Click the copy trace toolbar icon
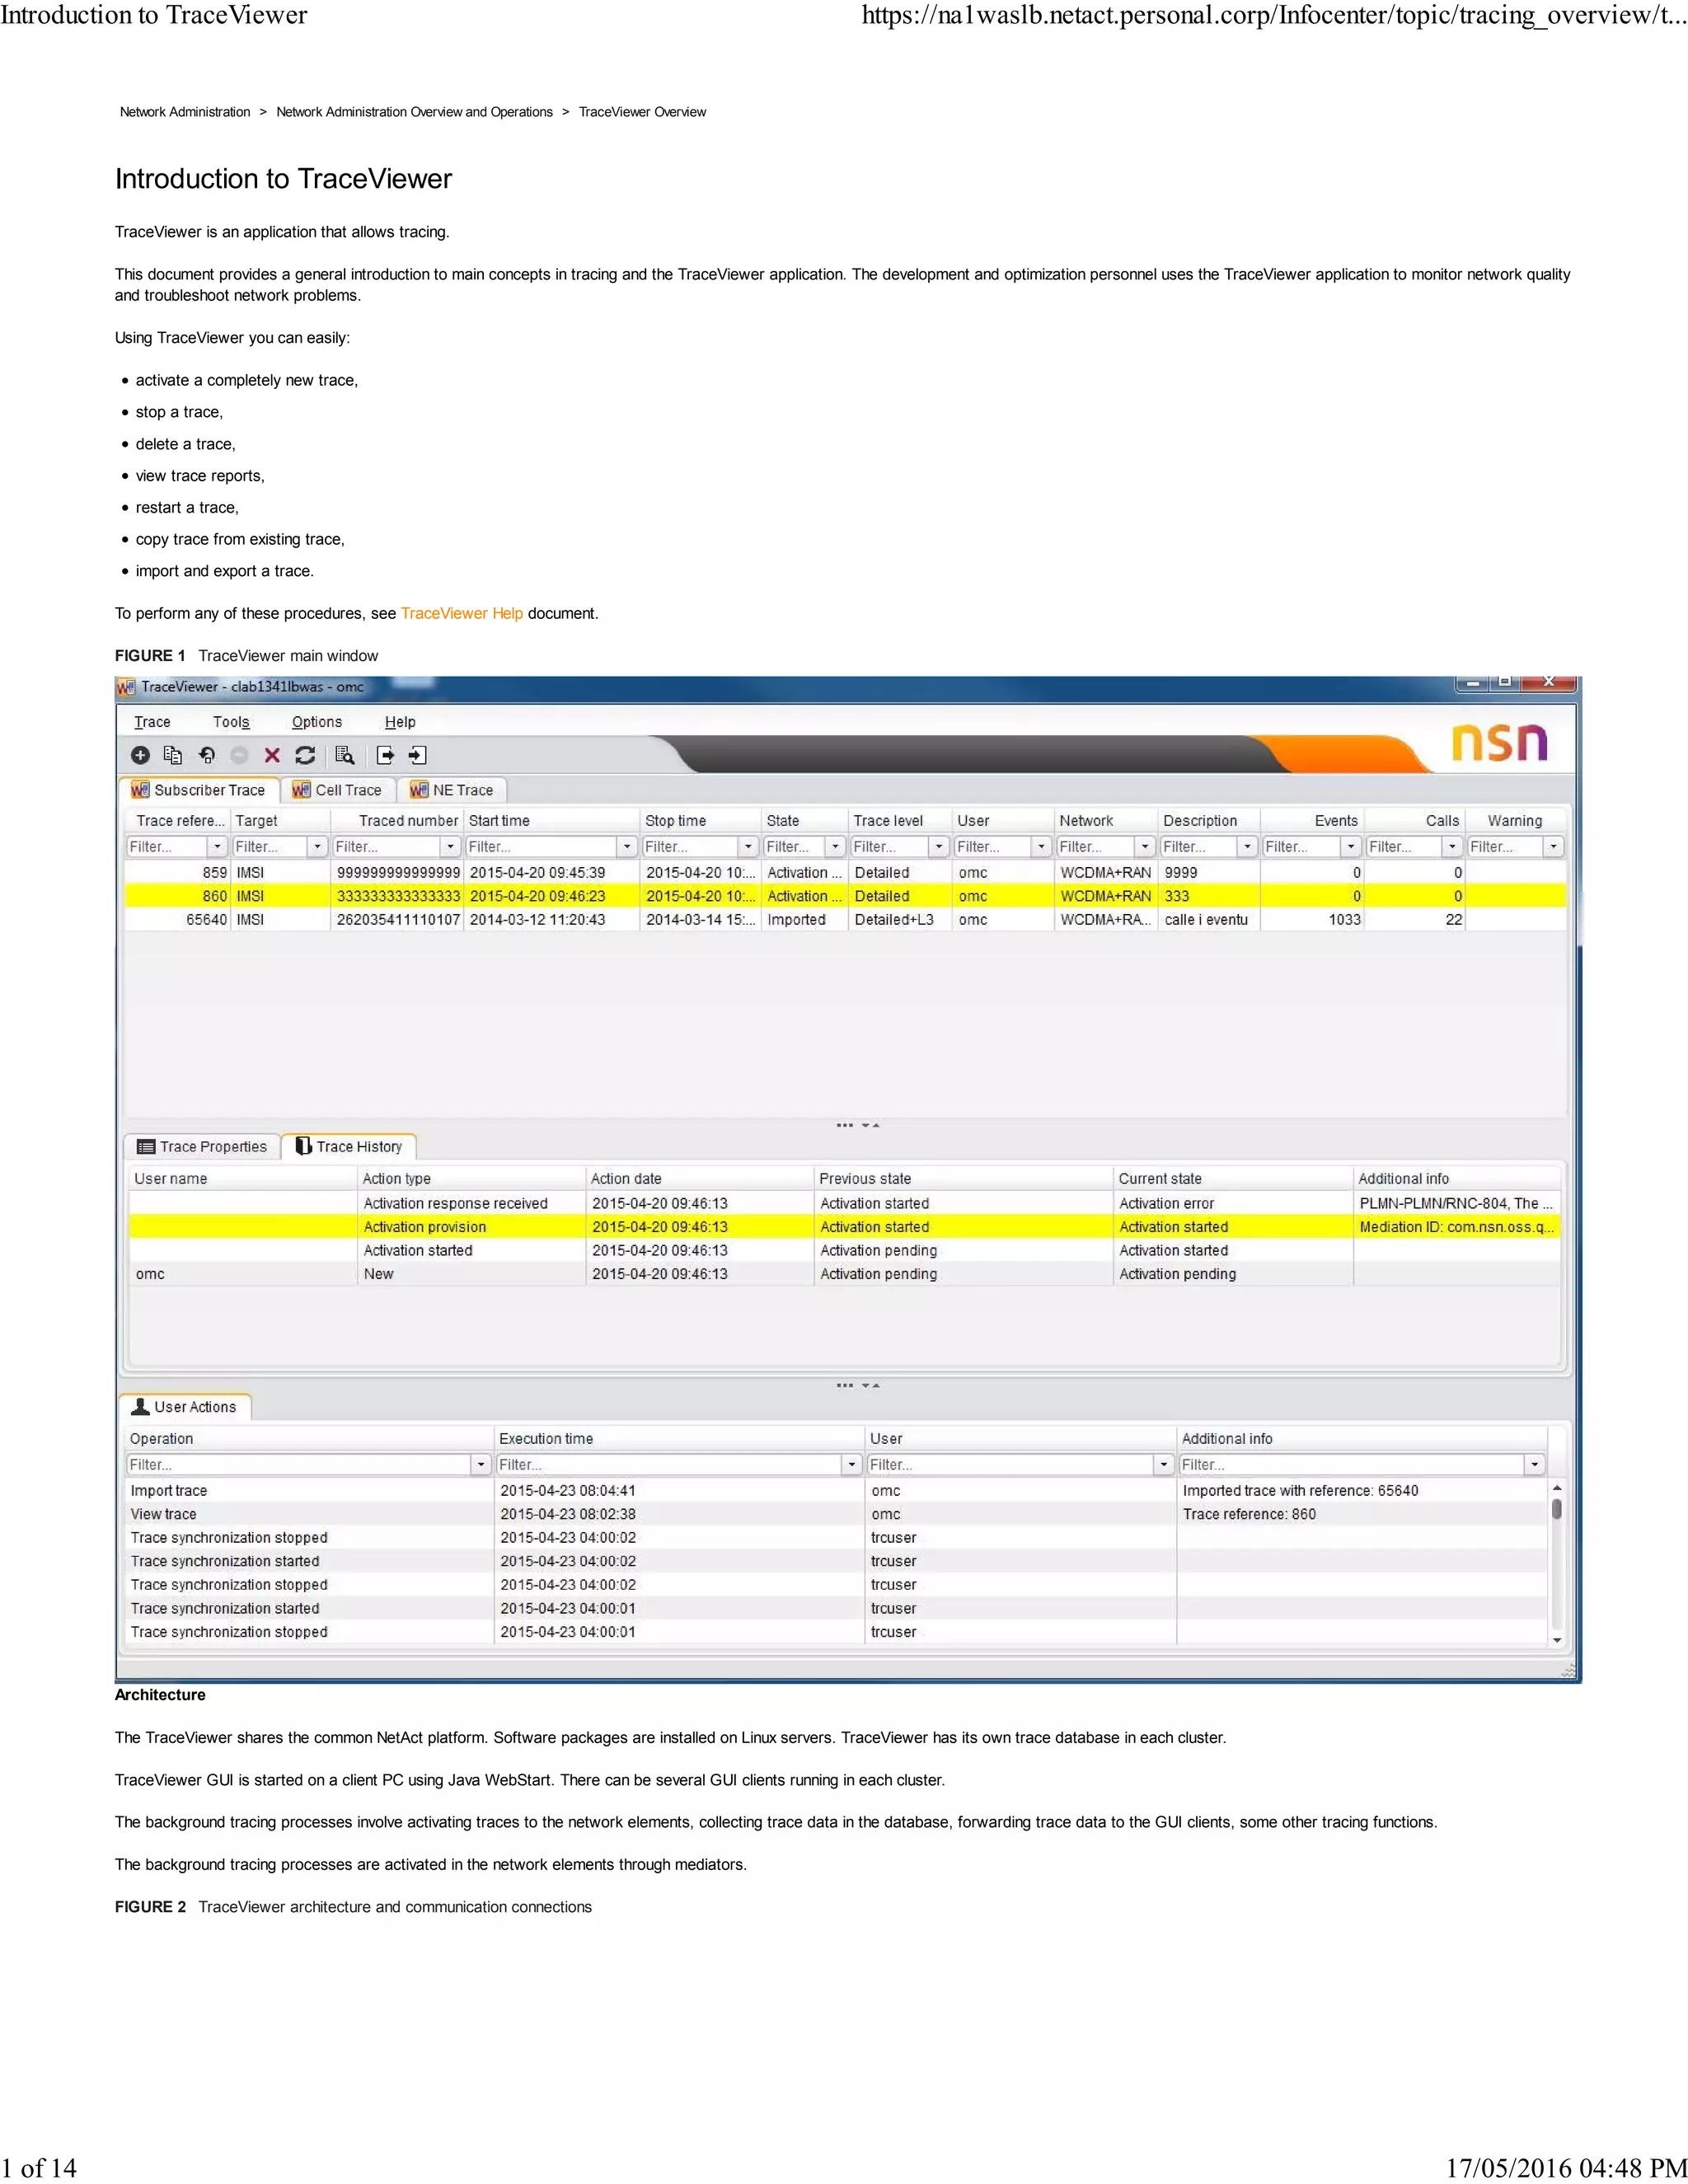This screenshot has width=1688, height=2184. click(x=173, y=755)
